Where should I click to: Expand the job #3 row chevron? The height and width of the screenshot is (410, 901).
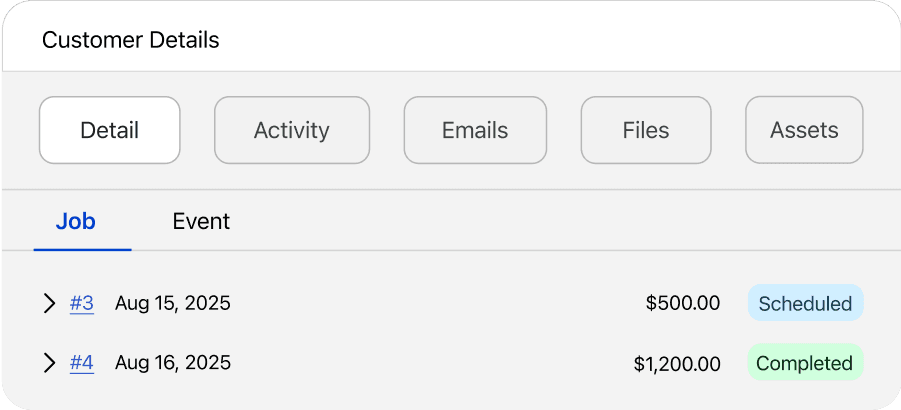(49, 303)
